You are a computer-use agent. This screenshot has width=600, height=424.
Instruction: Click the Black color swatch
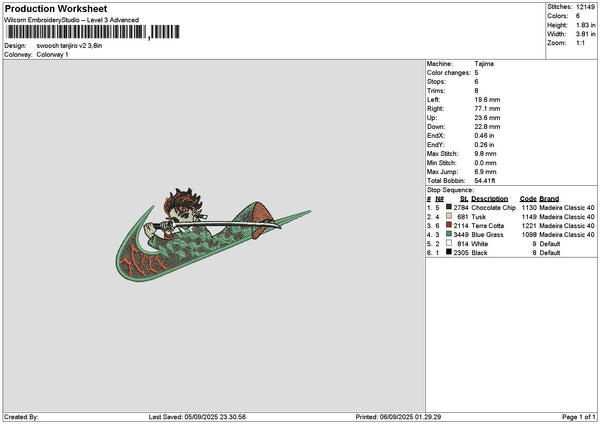449,252
